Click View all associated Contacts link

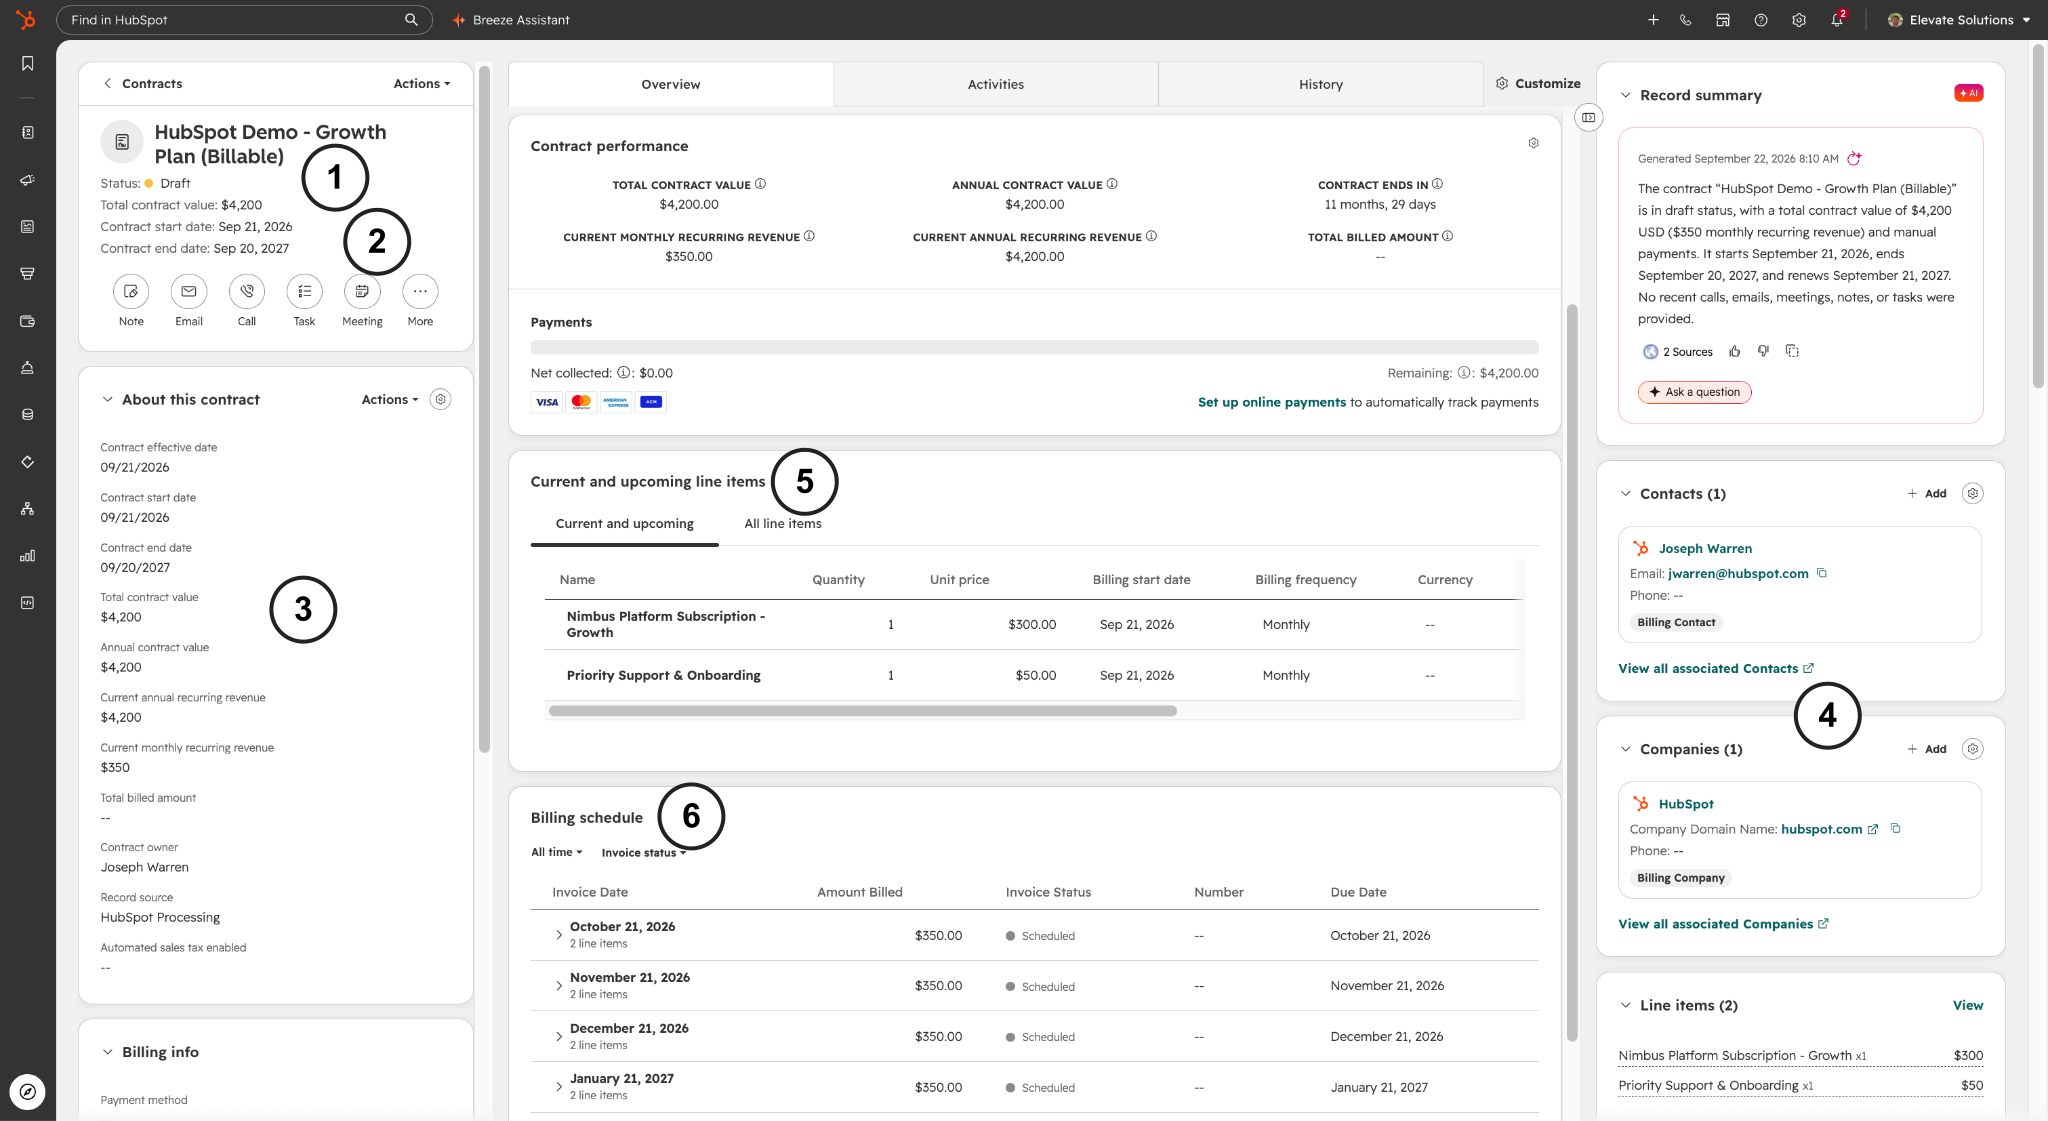[1716, 668]
